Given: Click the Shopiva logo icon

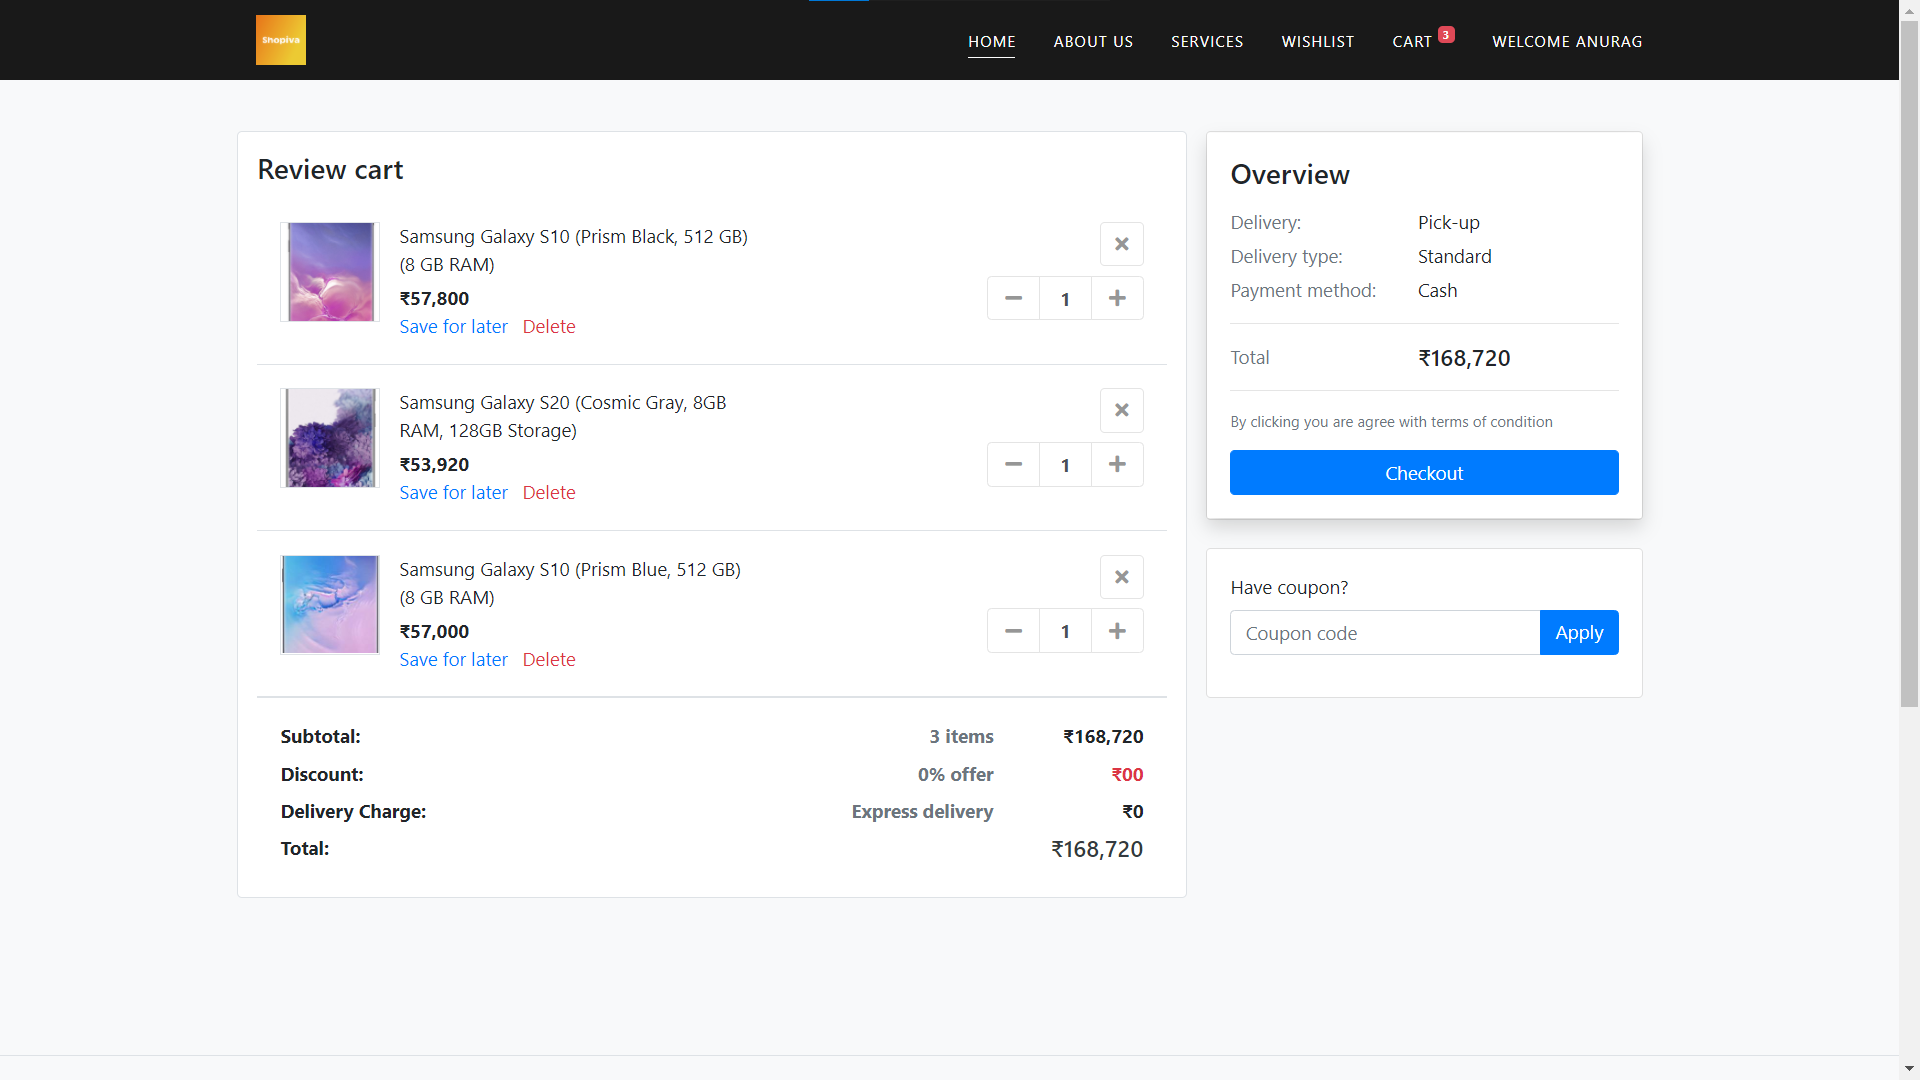Looking at the screenshot, I should pyautogui.click(x=280, y=40).
